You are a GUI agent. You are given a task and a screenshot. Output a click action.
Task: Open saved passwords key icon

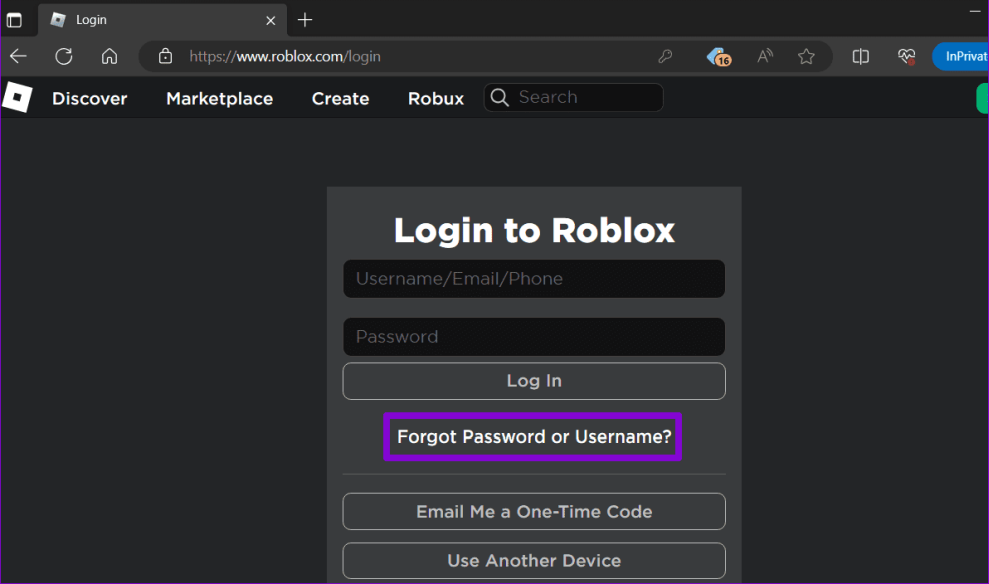(x=665, y=56)
